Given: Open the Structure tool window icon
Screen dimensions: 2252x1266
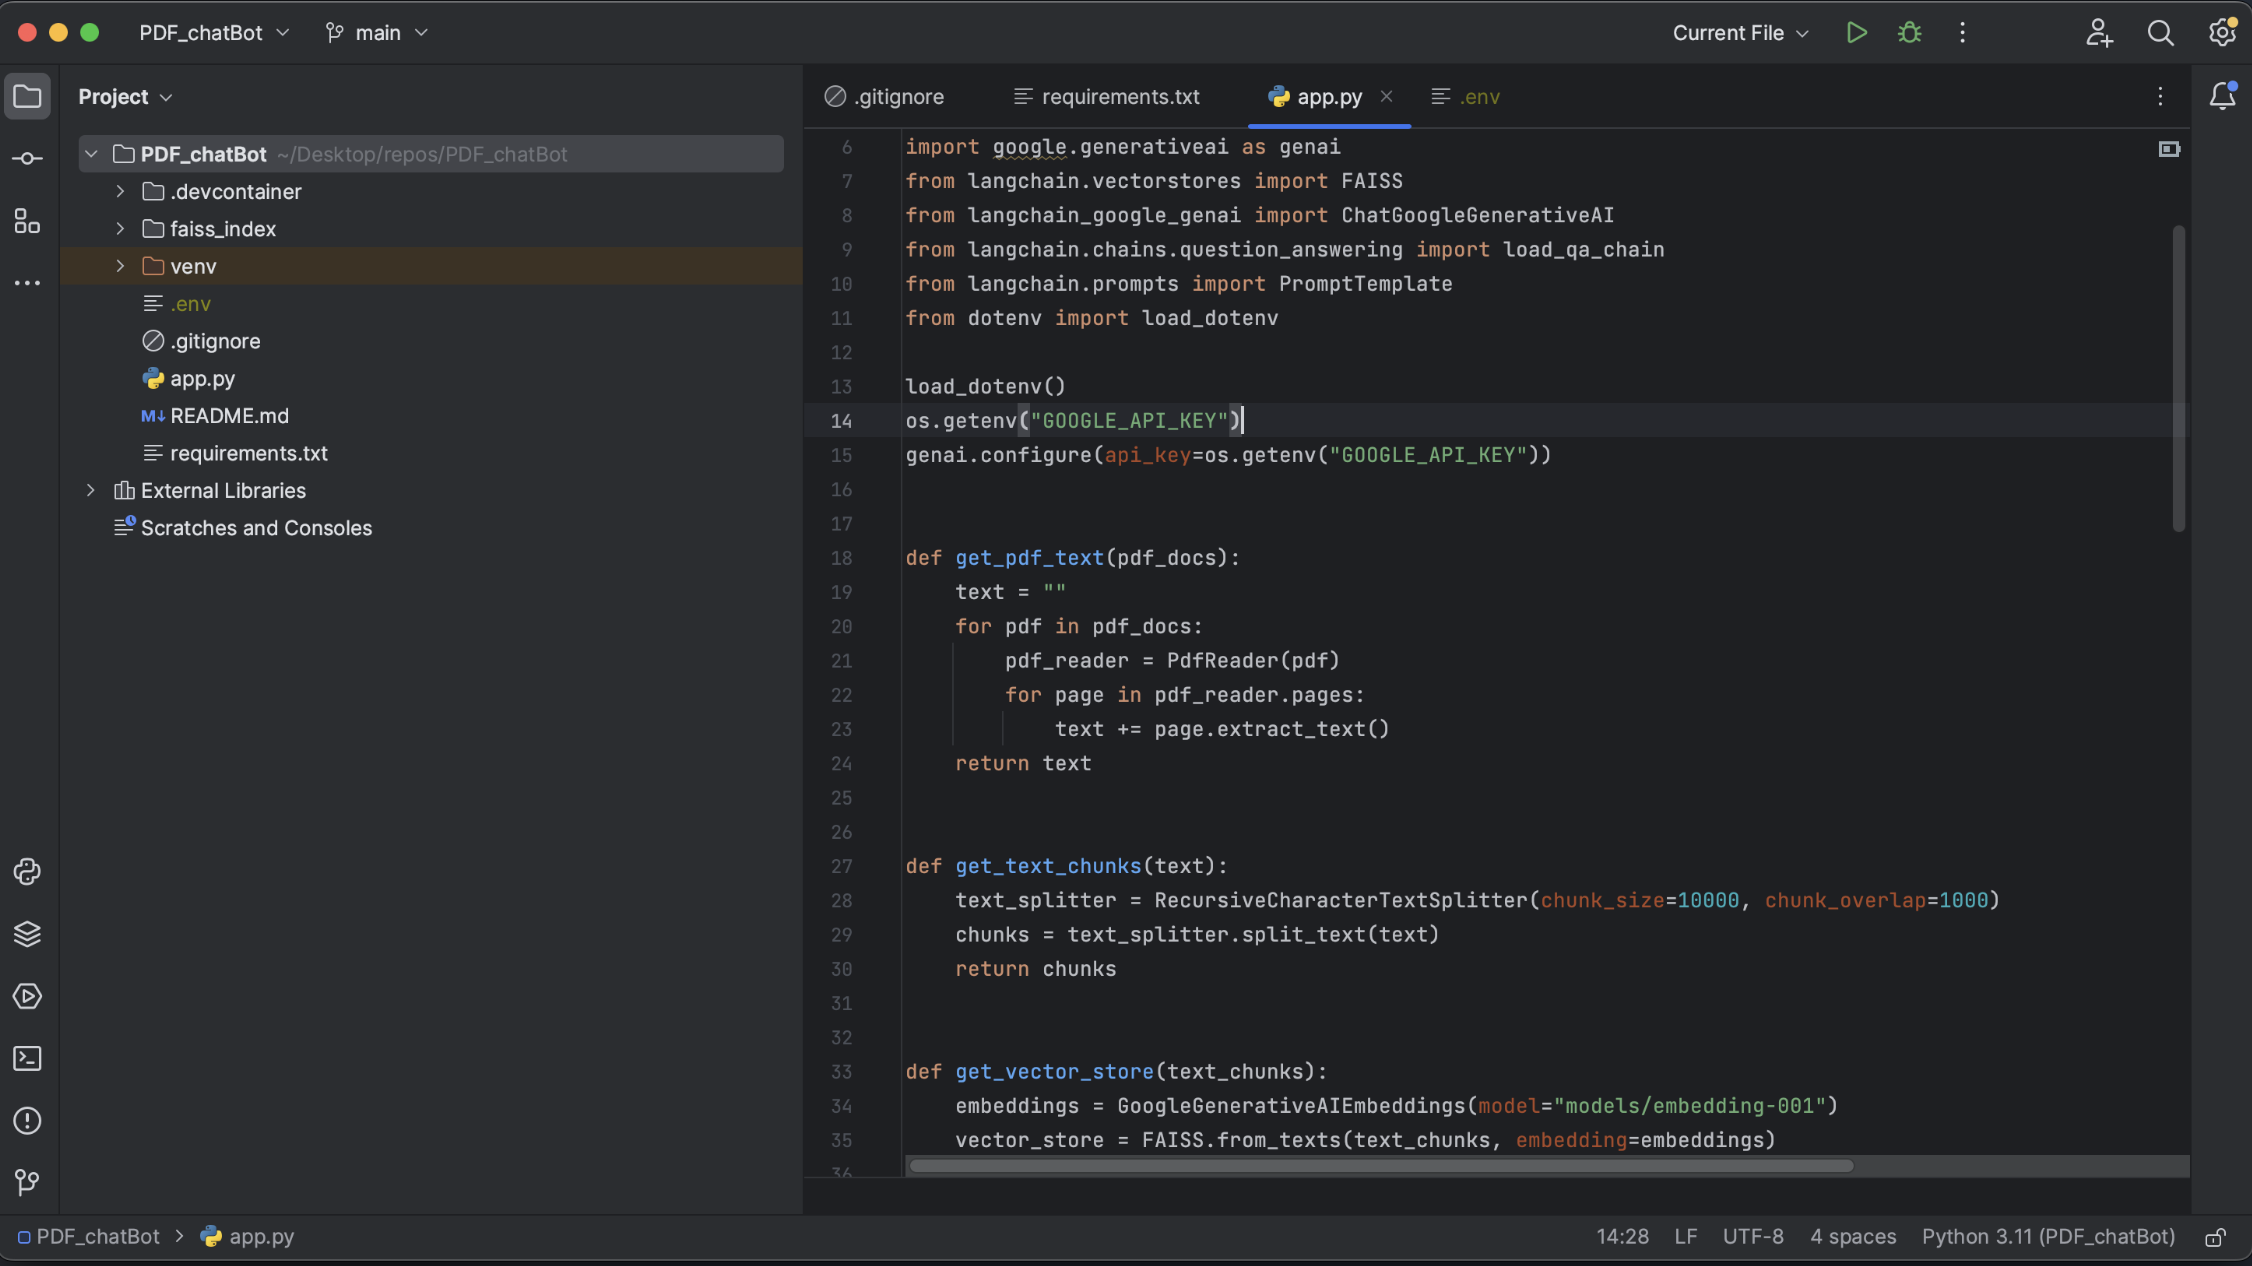Looking at the screenshot, I should coord(27,221).
